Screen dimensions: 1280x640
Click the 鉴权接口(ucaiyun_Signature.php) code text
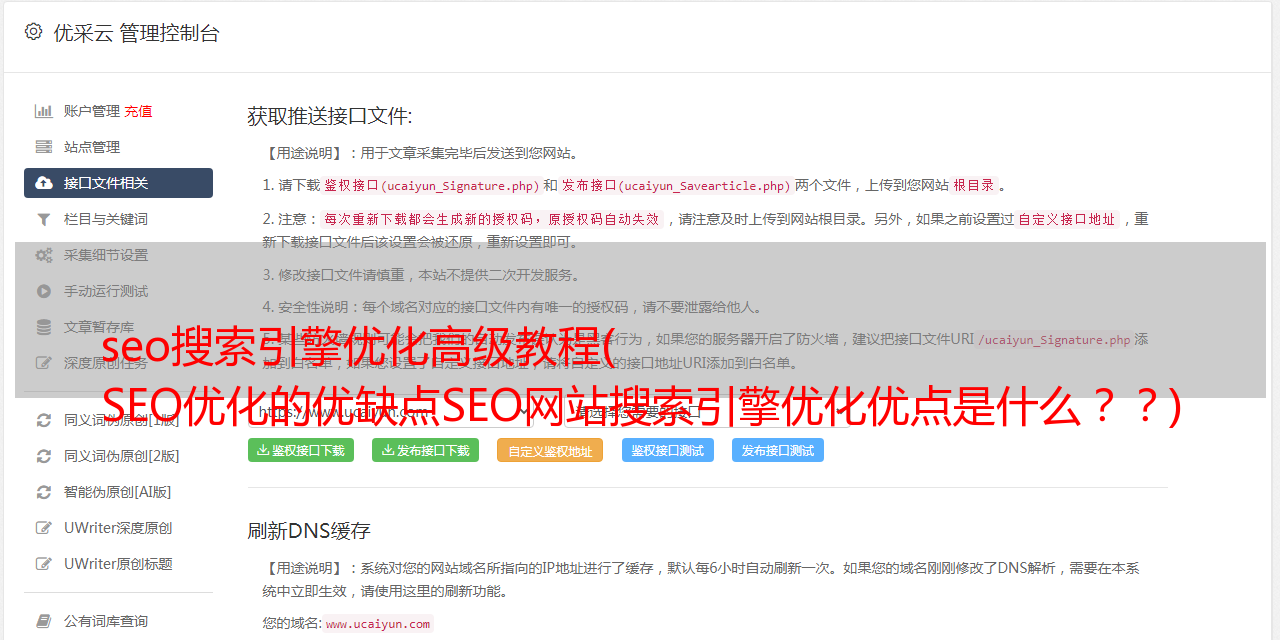click(431, 186)
